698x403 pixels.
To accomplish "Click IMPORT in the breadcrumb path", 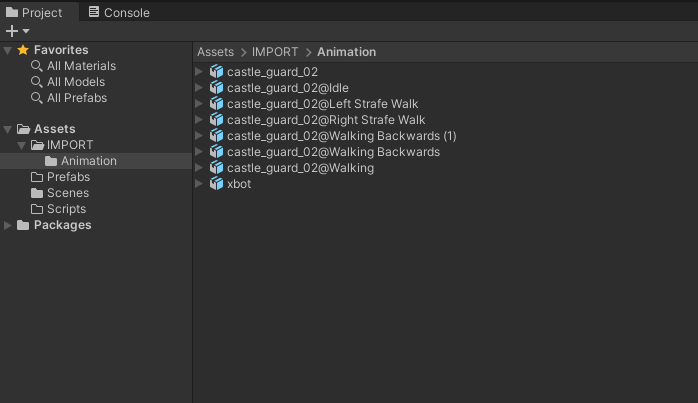I will click(274, 52).
